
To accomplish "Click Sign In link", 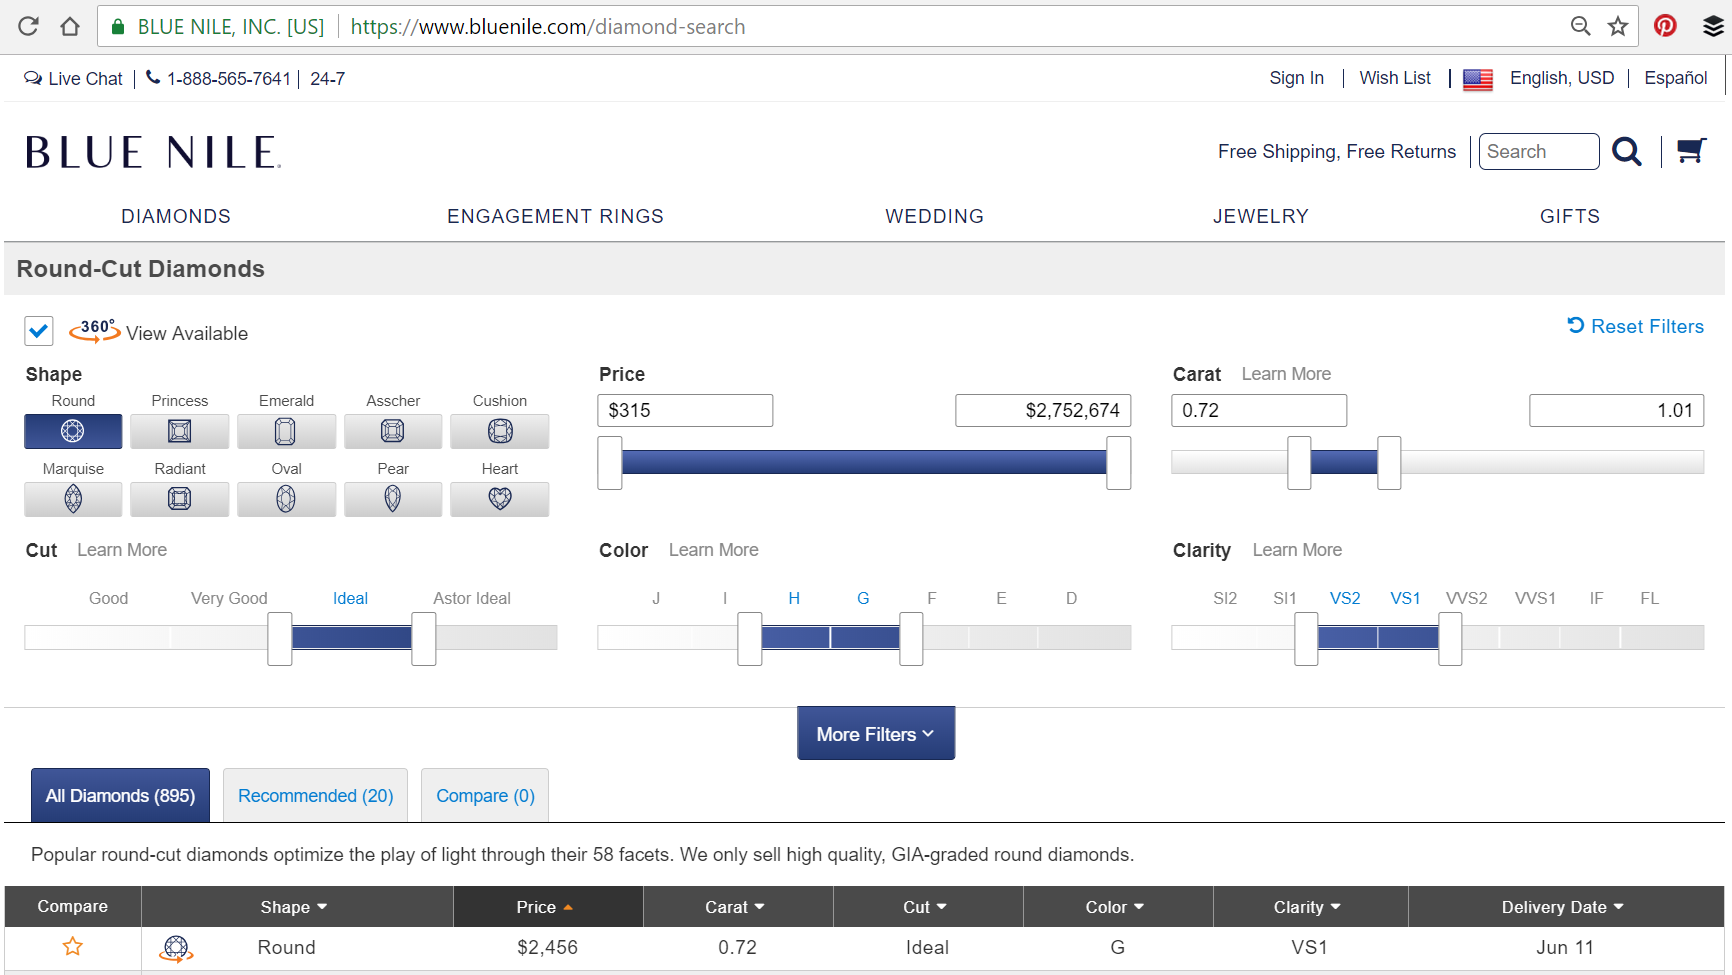I will tap(1296, 78).
